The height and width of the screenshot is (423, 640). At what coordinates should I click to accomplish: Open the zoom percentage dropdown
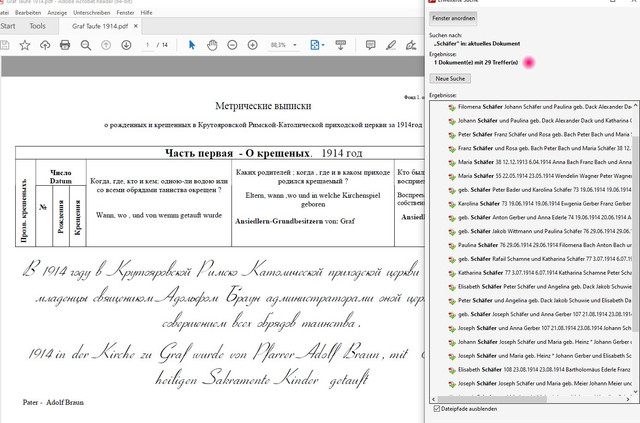(295, 45)
